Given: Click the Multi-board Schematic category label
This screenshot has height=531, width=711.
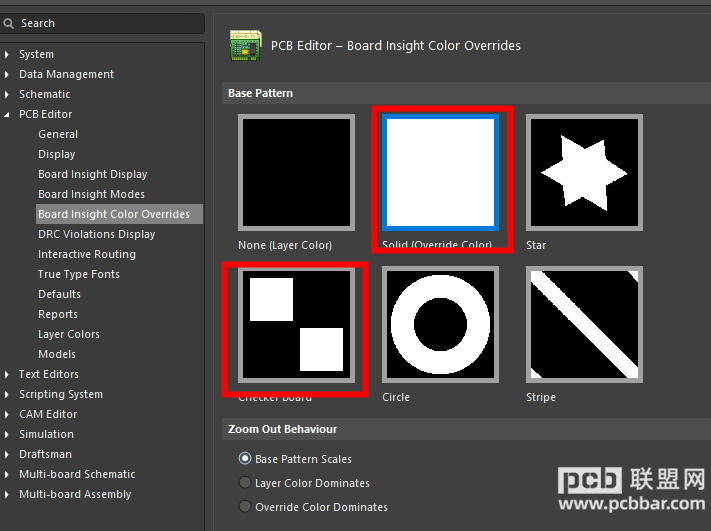Looking at the screenshot, I should point(77,474).
